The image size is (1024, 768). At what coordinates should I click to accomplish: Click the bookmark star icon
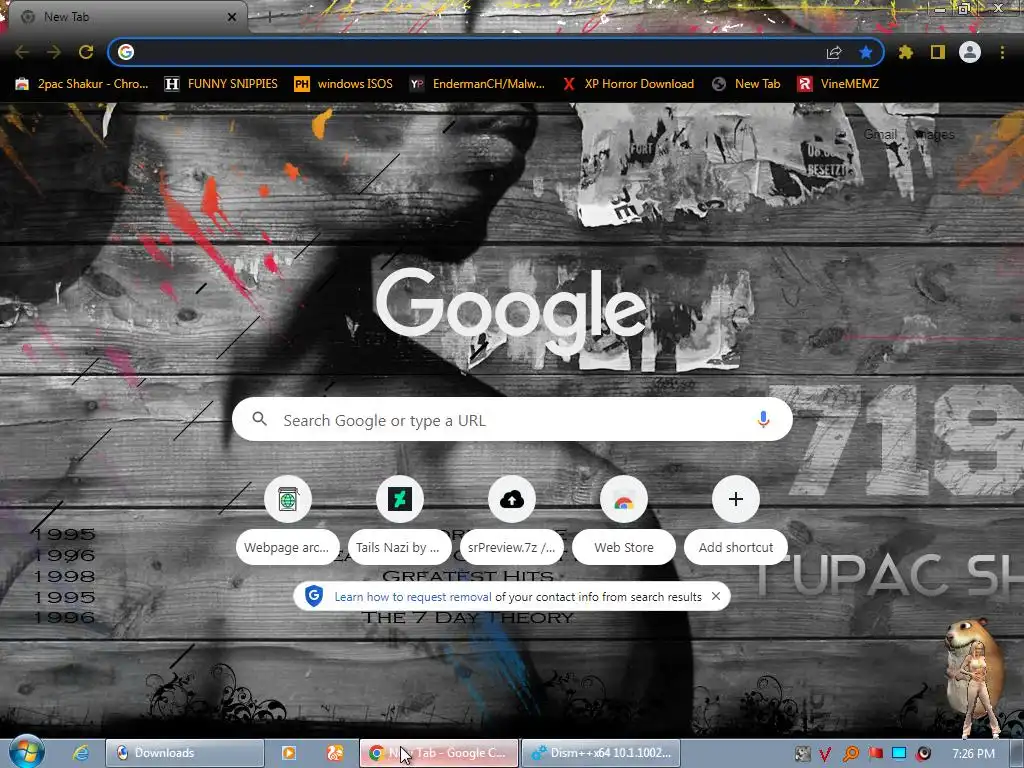click(866, 52)
